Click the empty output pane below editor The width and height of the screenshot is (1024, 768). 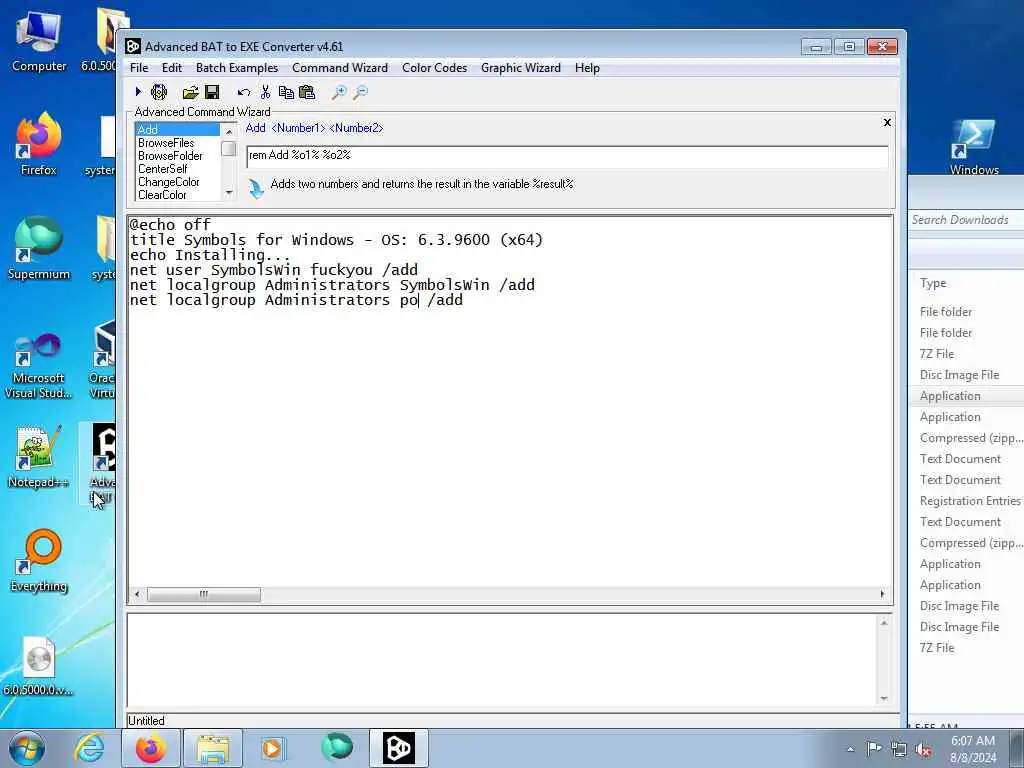click(502, 660)
